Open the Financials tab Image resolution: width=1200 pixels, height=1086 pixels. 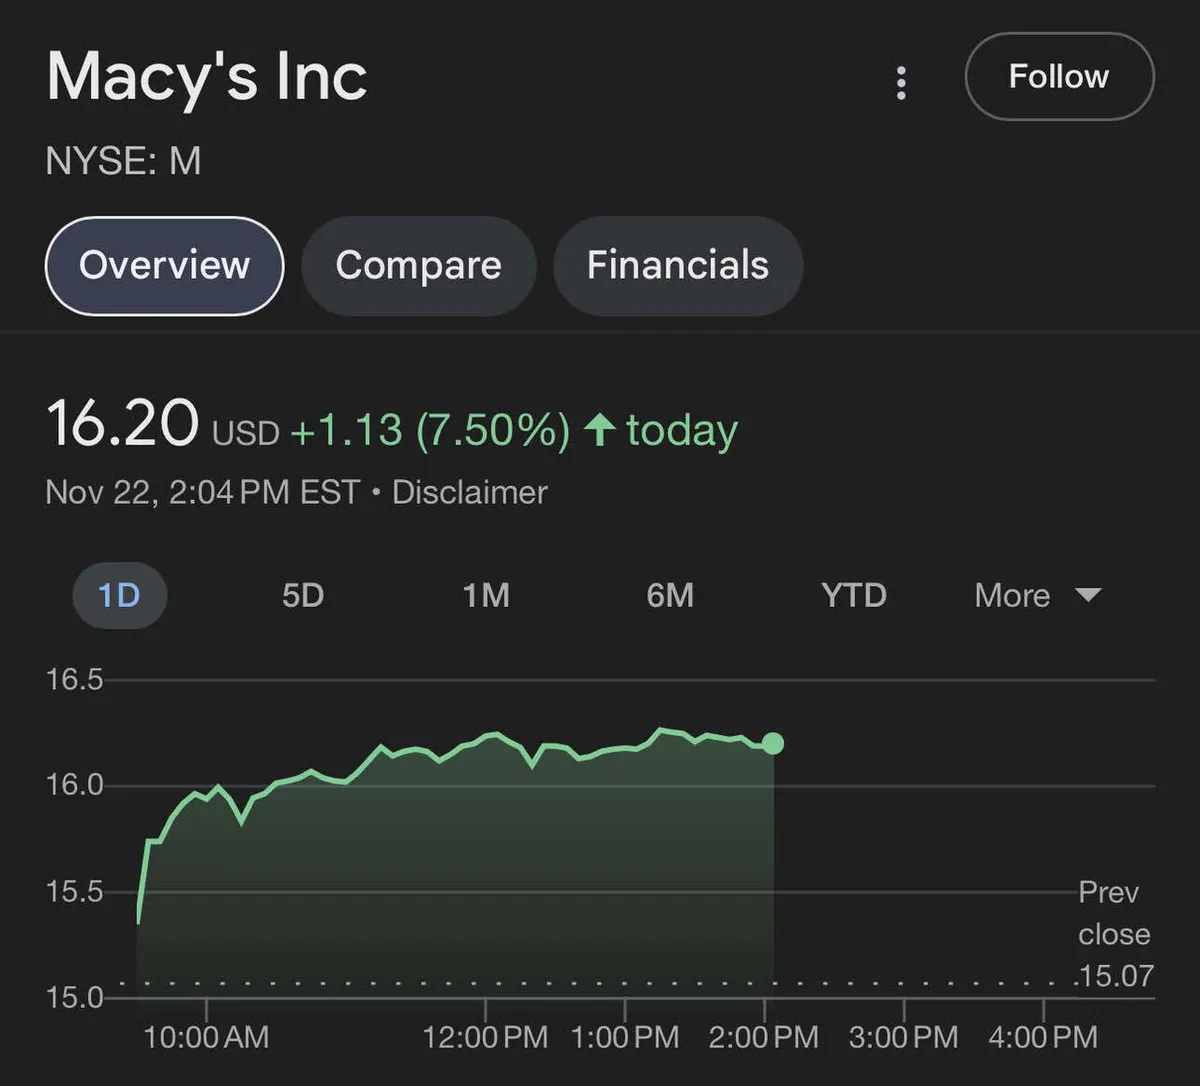click(677, 266)
